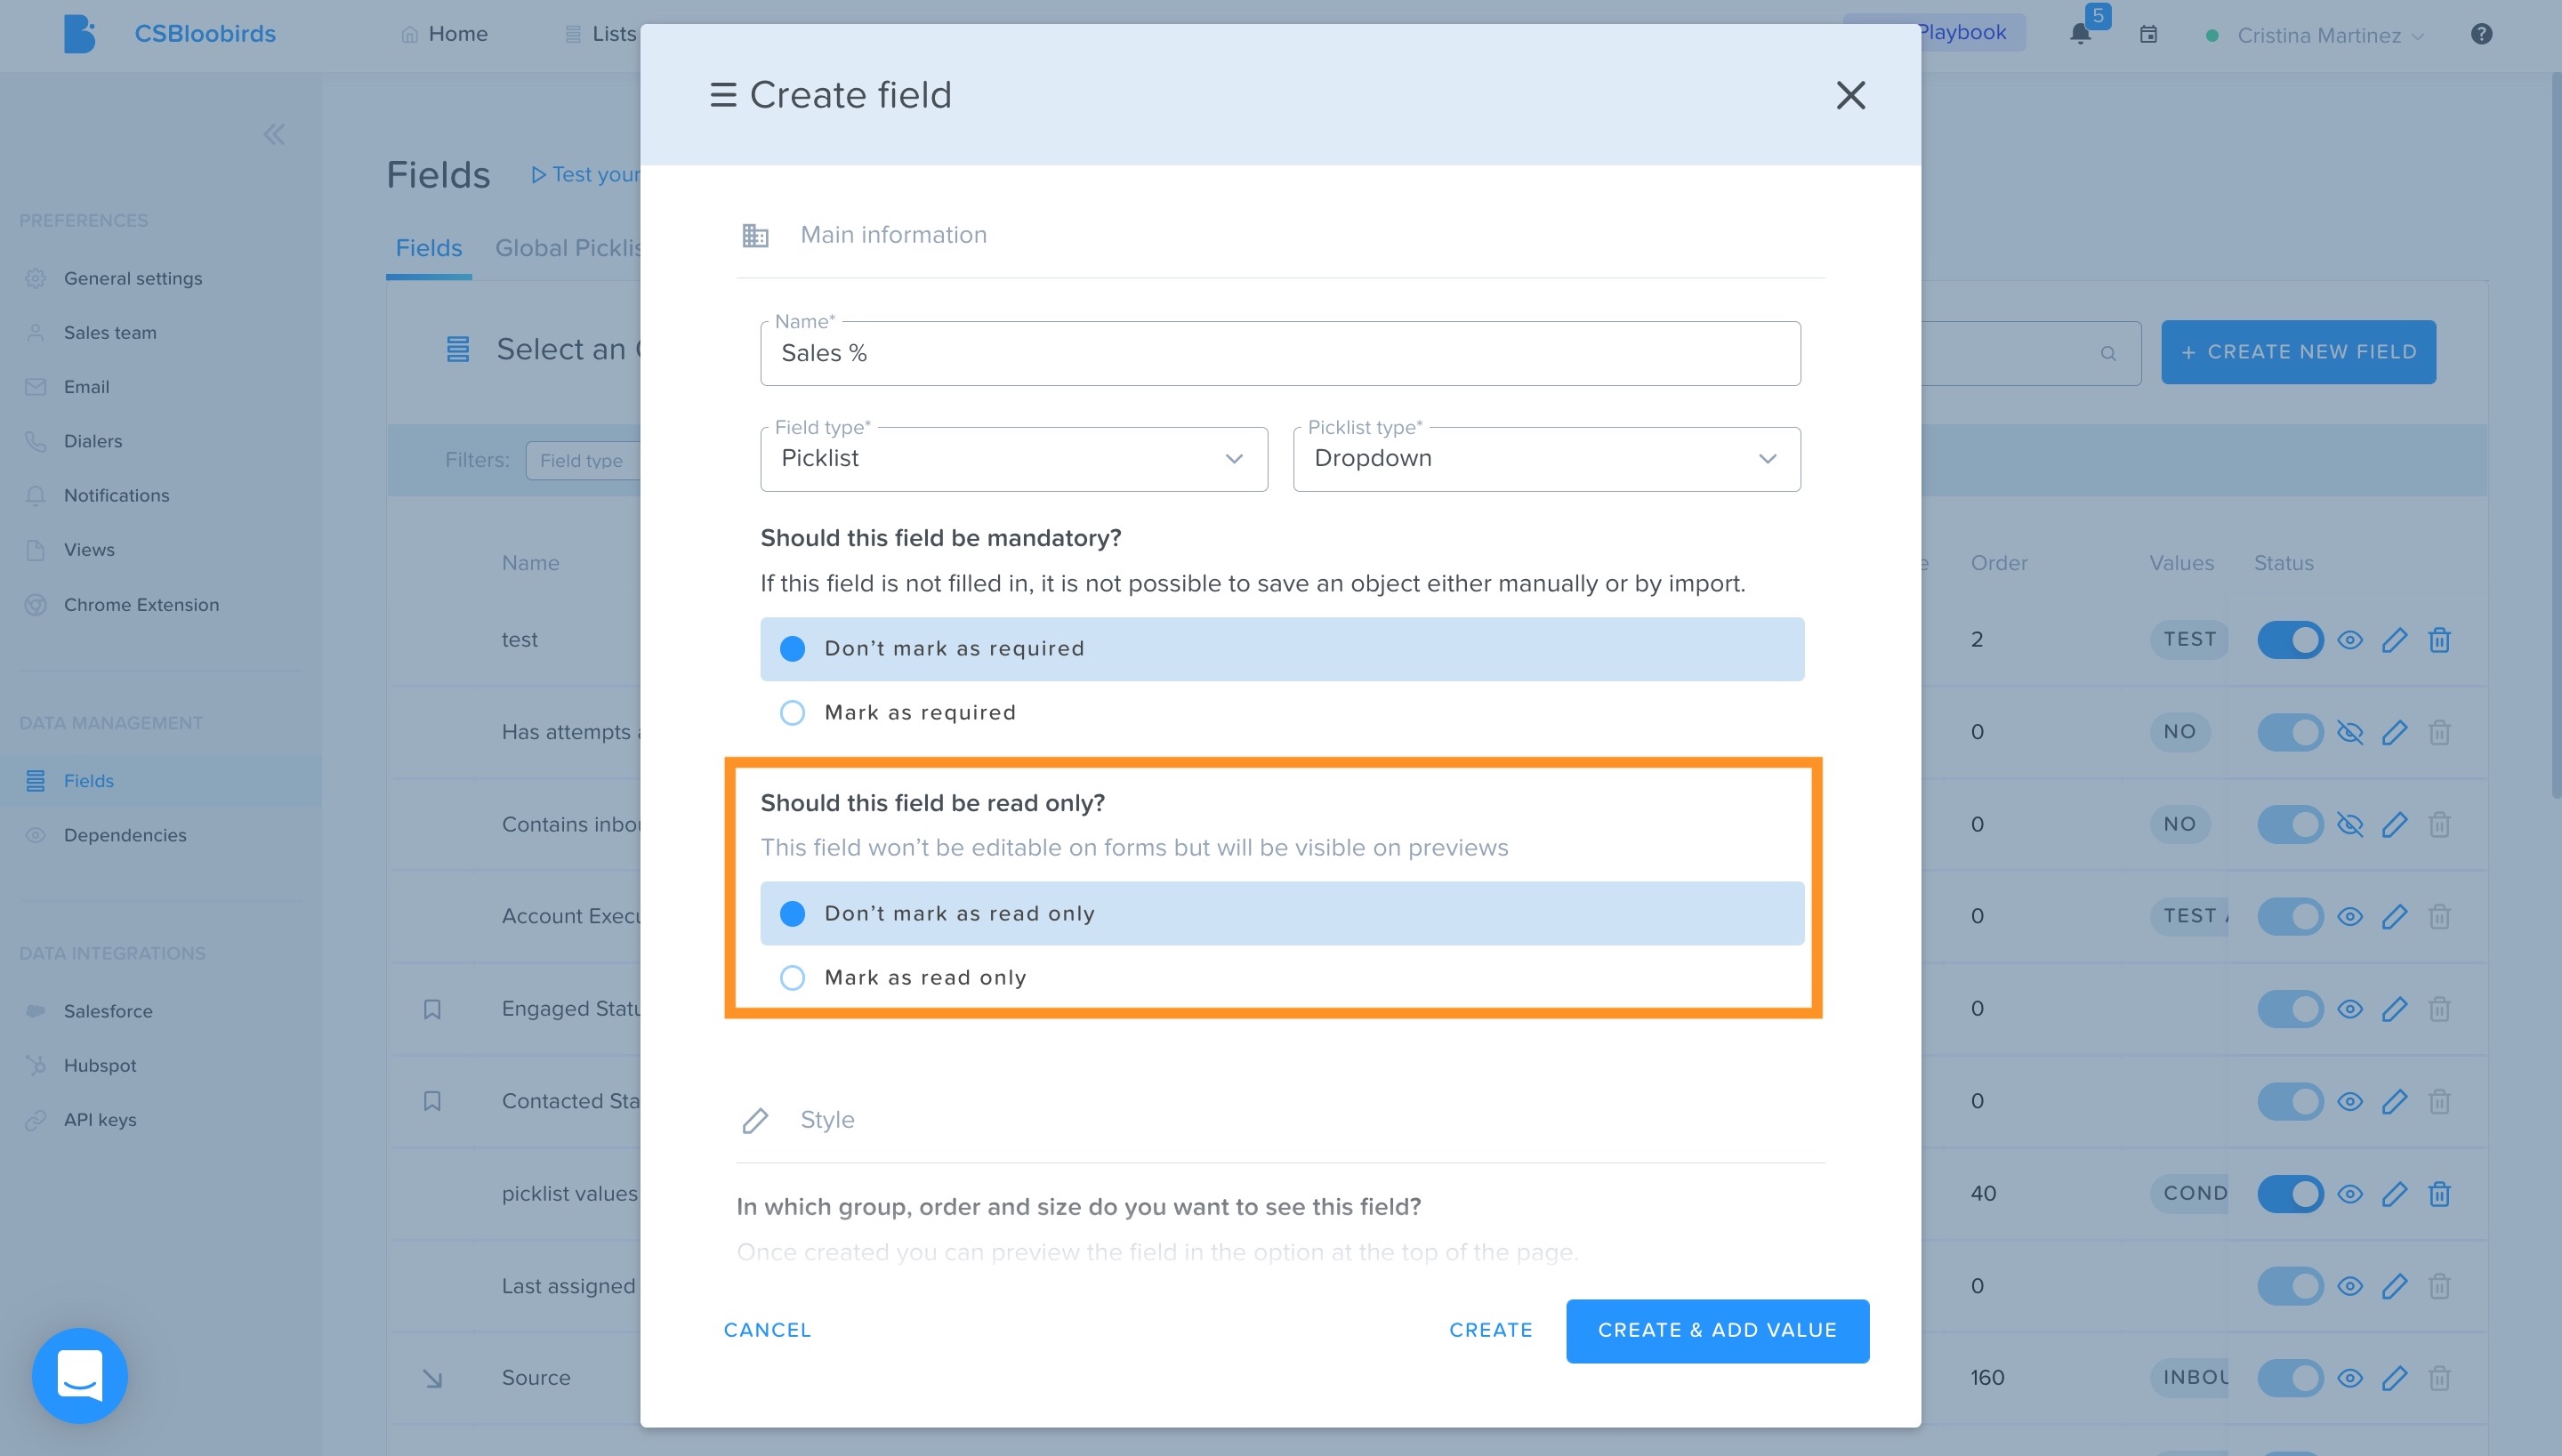This screenshot has width=2562, height=1456.
Task: Open the notifications bell icon
Action: pyautogui.click(x=2080, y=34)
